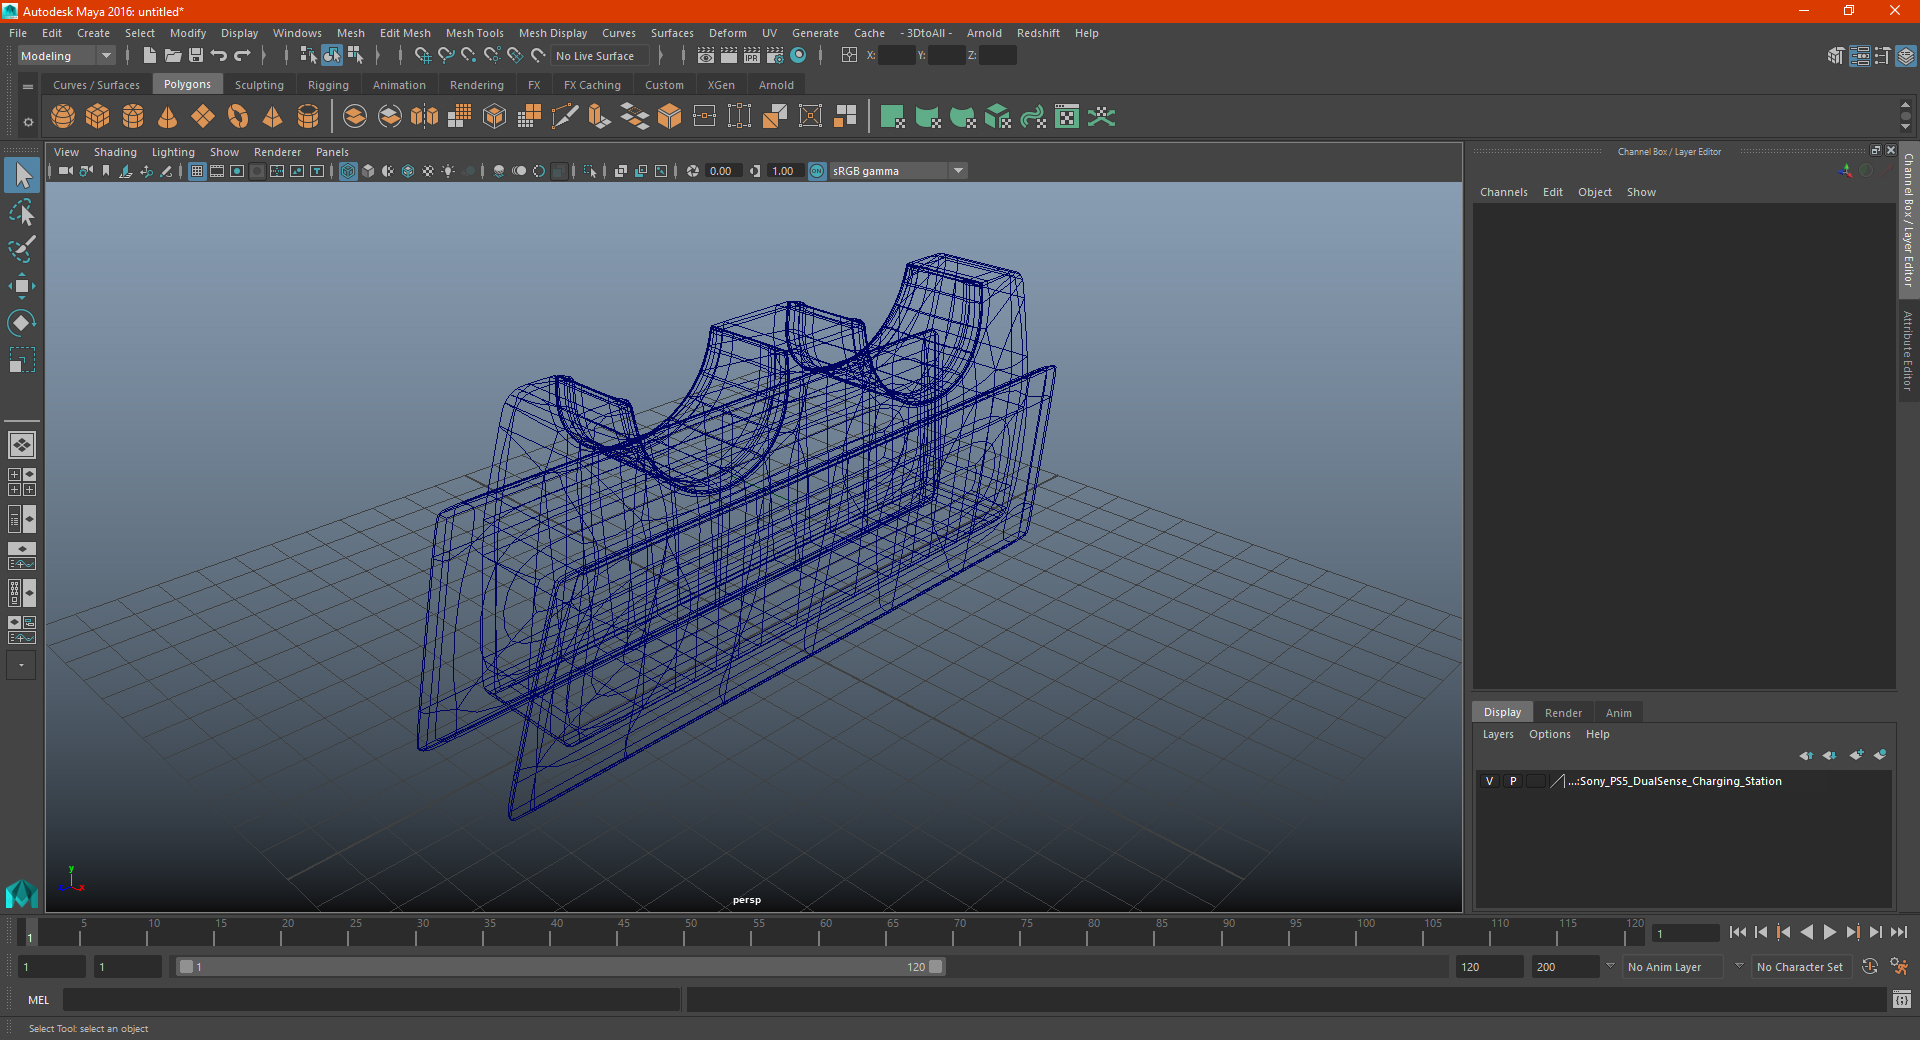Toggle smooth shade all in panel toolbar
The image size is (1920, 1040).
pyautogui.click(x=368, y=171)
